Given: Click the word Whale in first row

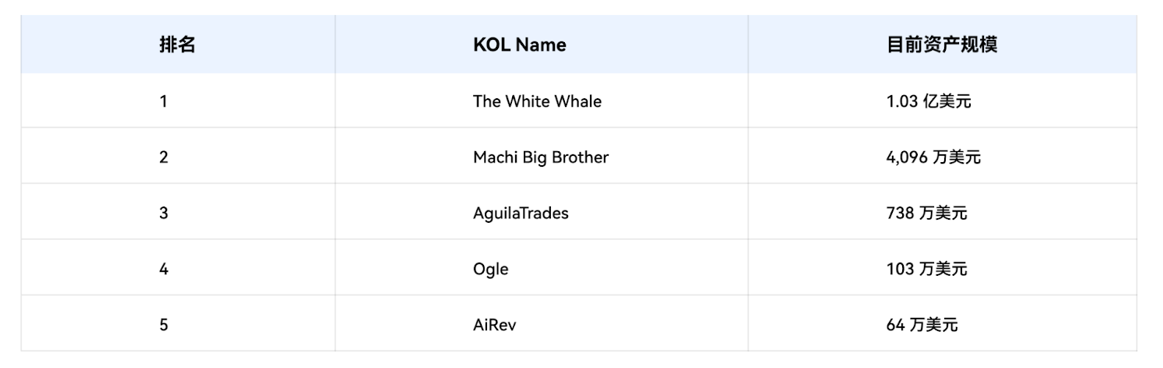Looking at the screenshot, I should tap(580, 101).
